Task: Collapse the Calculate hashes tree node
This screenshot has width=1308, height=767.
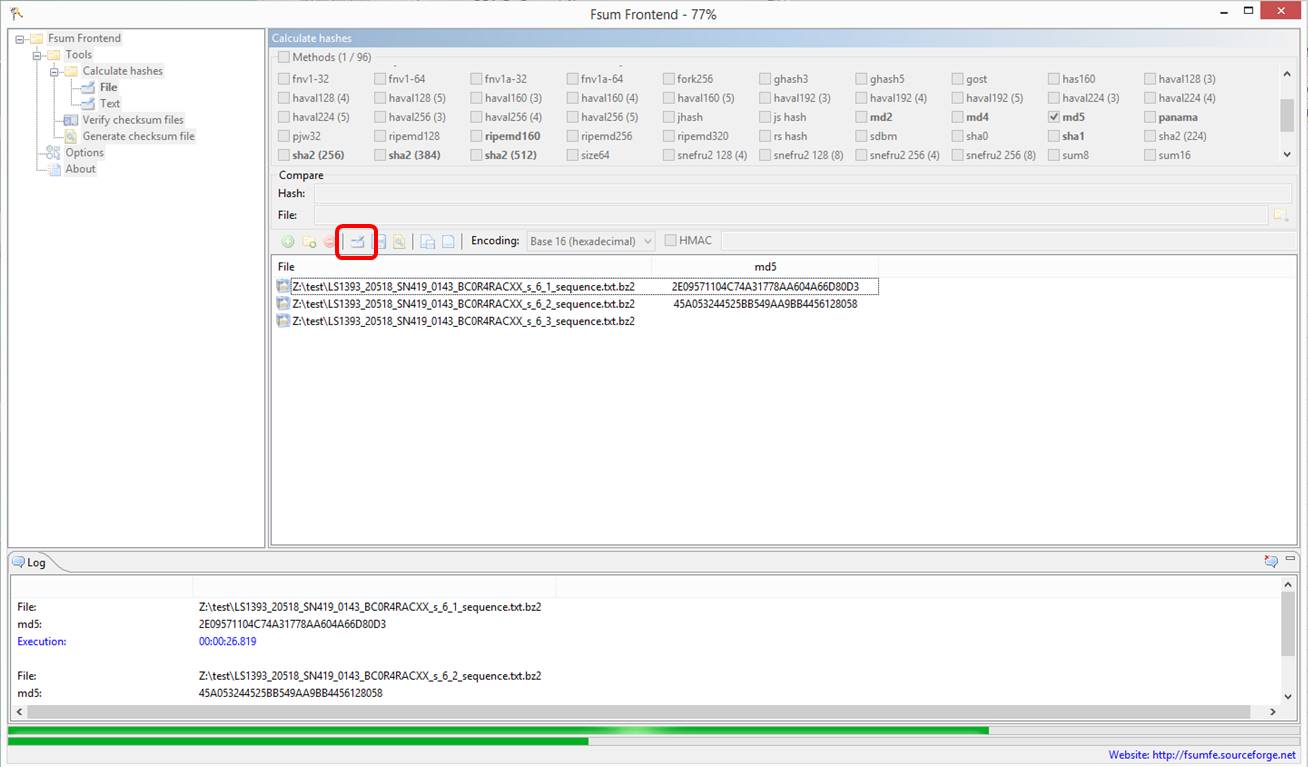Action: (55, 71)
